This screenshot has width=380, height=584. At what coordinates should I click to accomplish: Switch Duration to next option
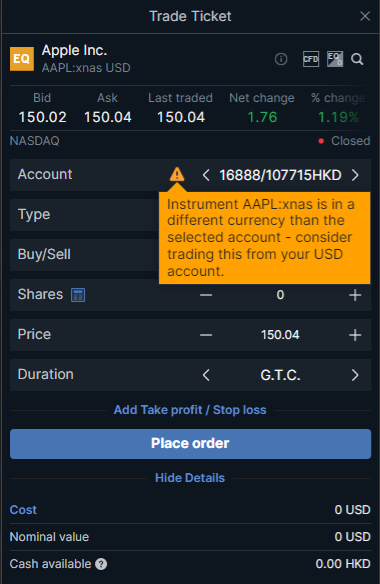tap(355, 375)
